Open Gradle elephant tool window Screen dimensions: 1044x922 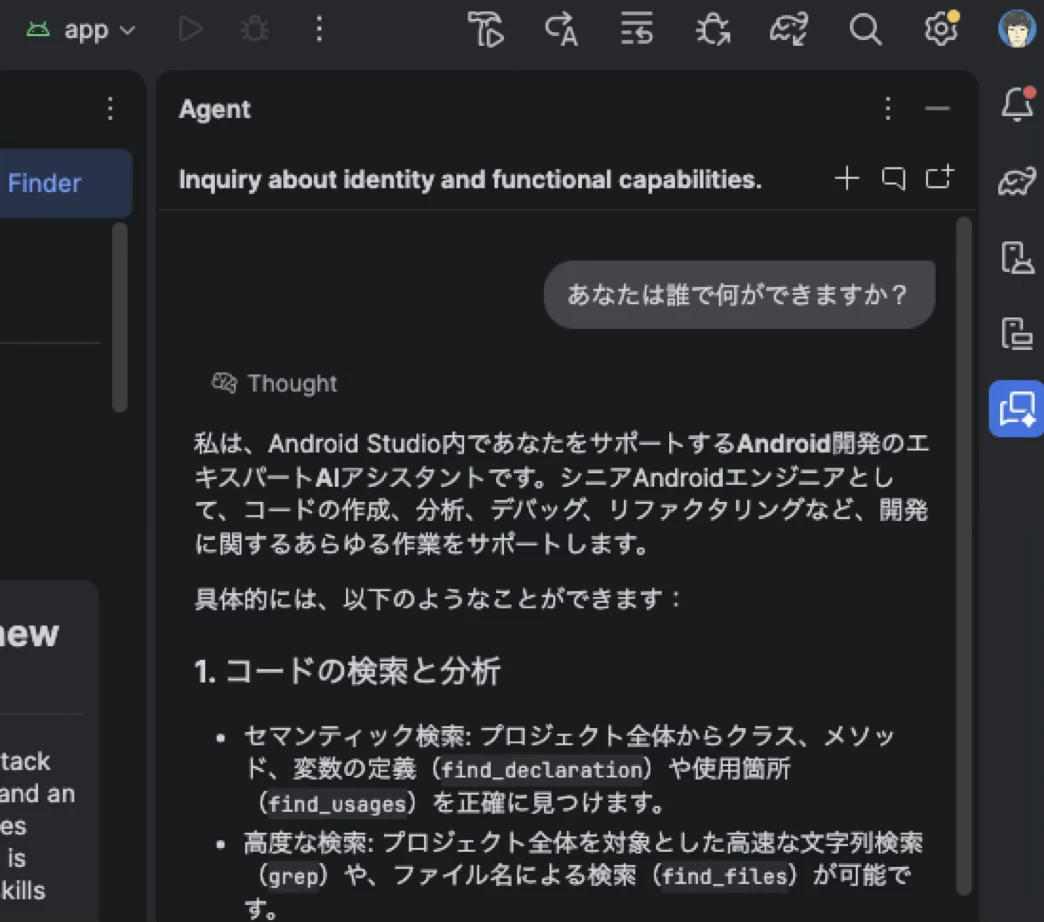point(1017,180)
